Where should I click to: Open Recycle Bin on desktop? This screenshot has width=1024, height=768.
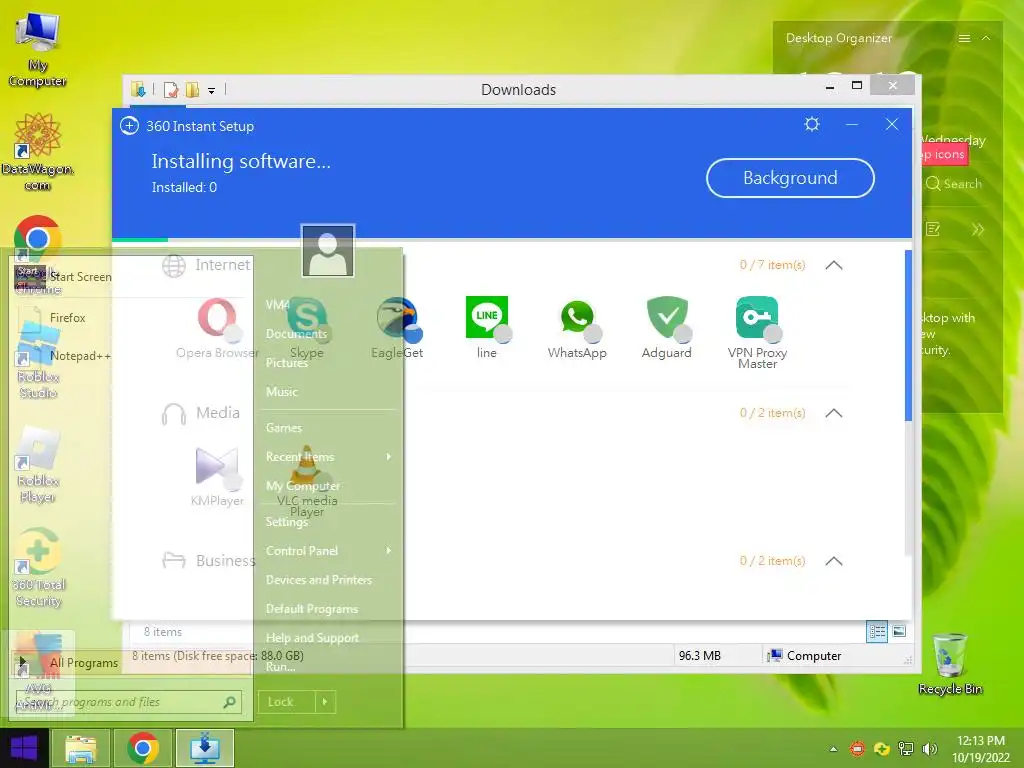(x=950, y=664)
